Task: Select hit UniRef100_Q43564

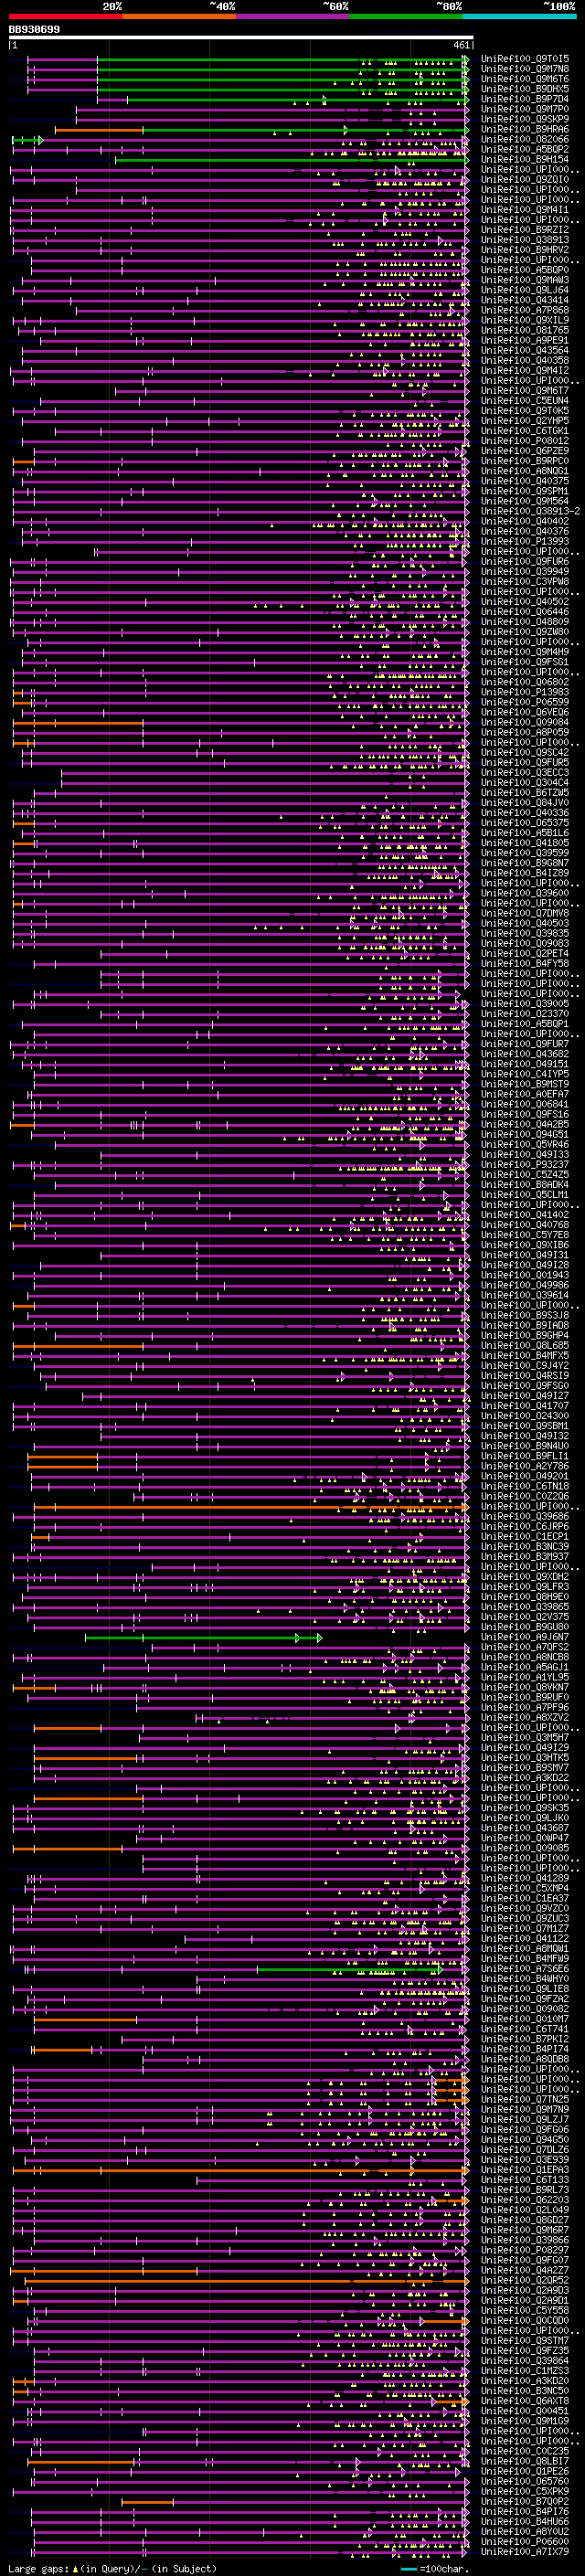Action: tap(525, 350)
